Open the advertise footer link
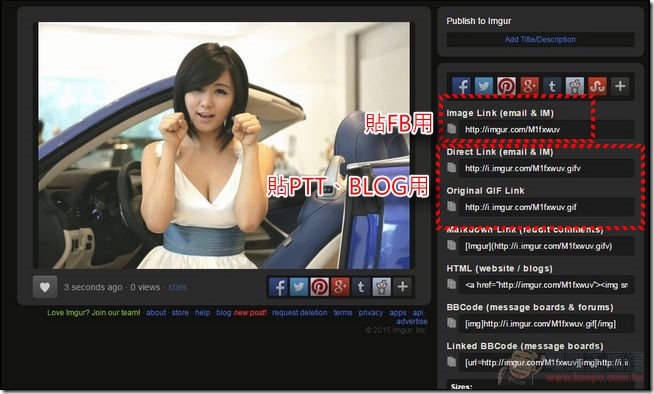654x394 pixels. tap(412, 321)
